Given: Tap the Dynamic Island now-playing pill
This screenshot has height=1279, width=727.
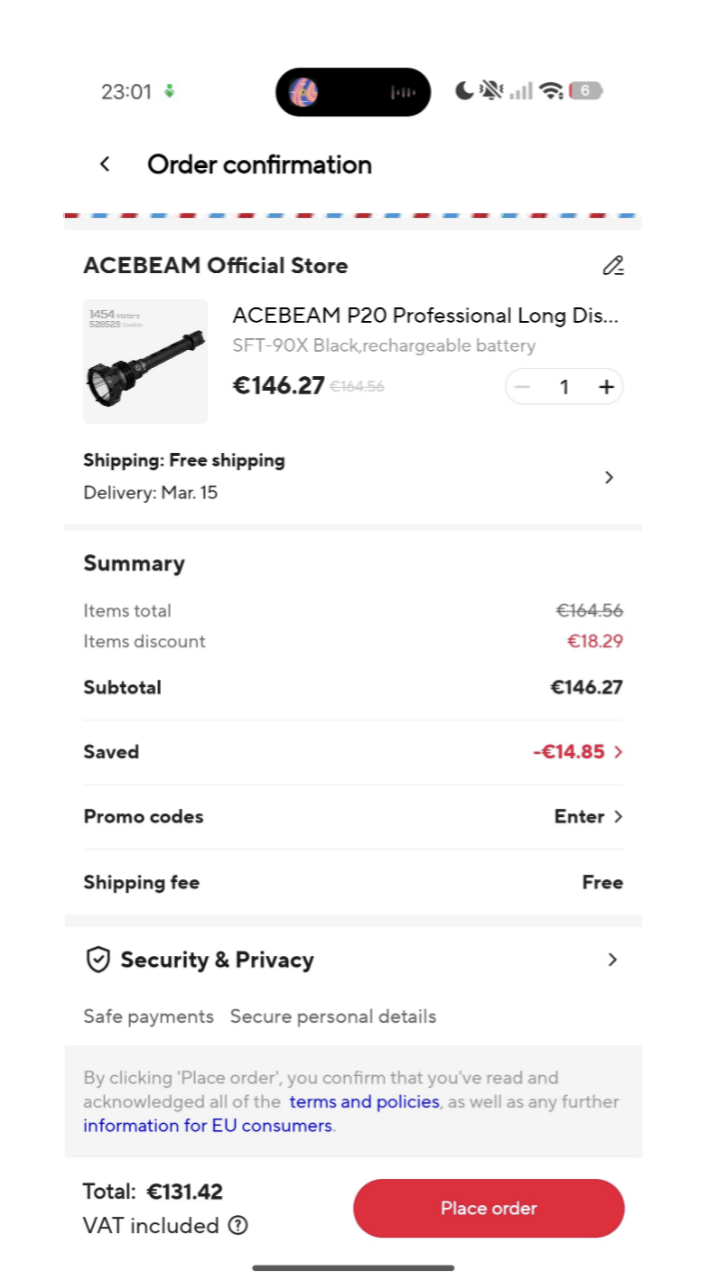Looking at the screenshot, I should (353, 92).
